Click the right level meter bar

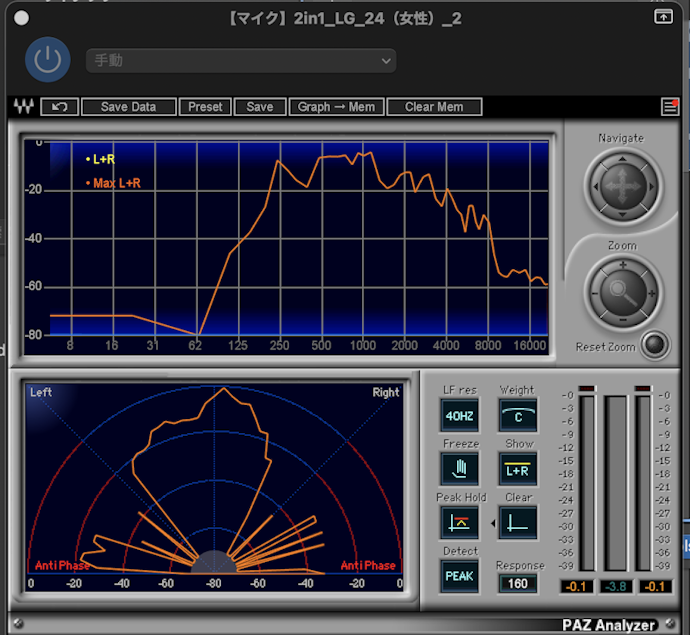click(x=643, y=483)
